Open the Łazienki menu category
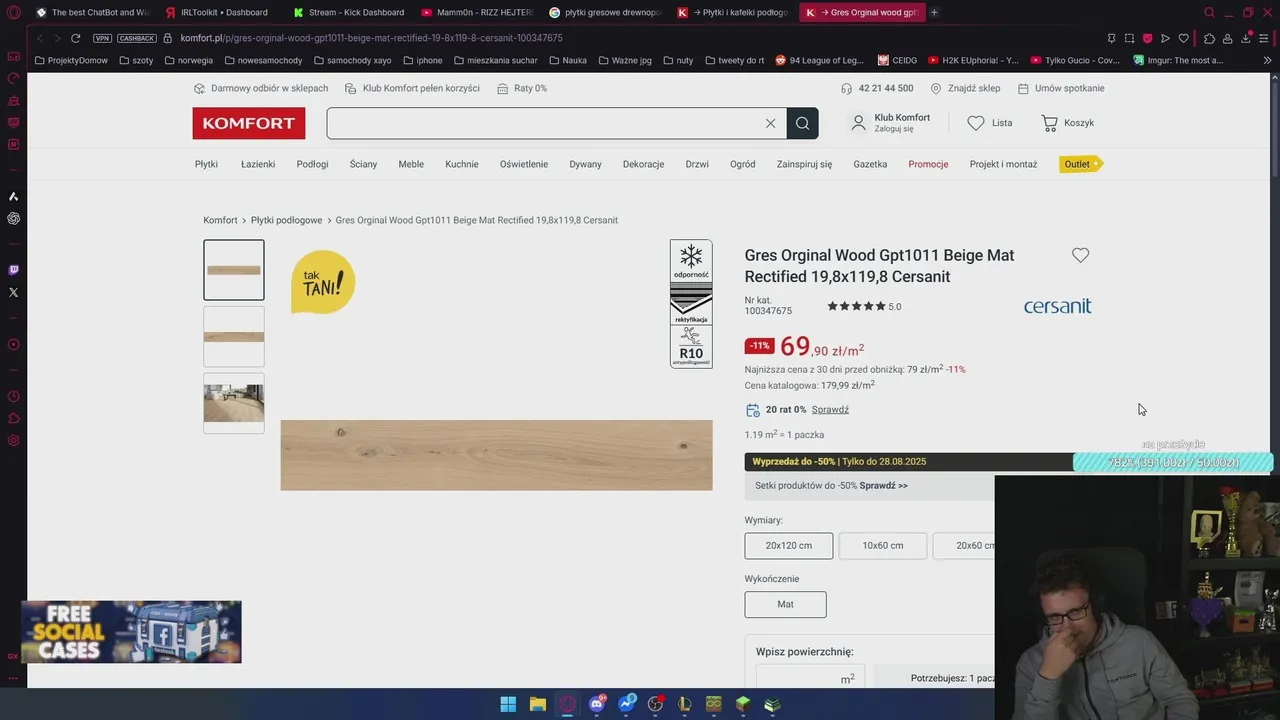This screenshot has height=720, width=1280. (x=258, y=164)
